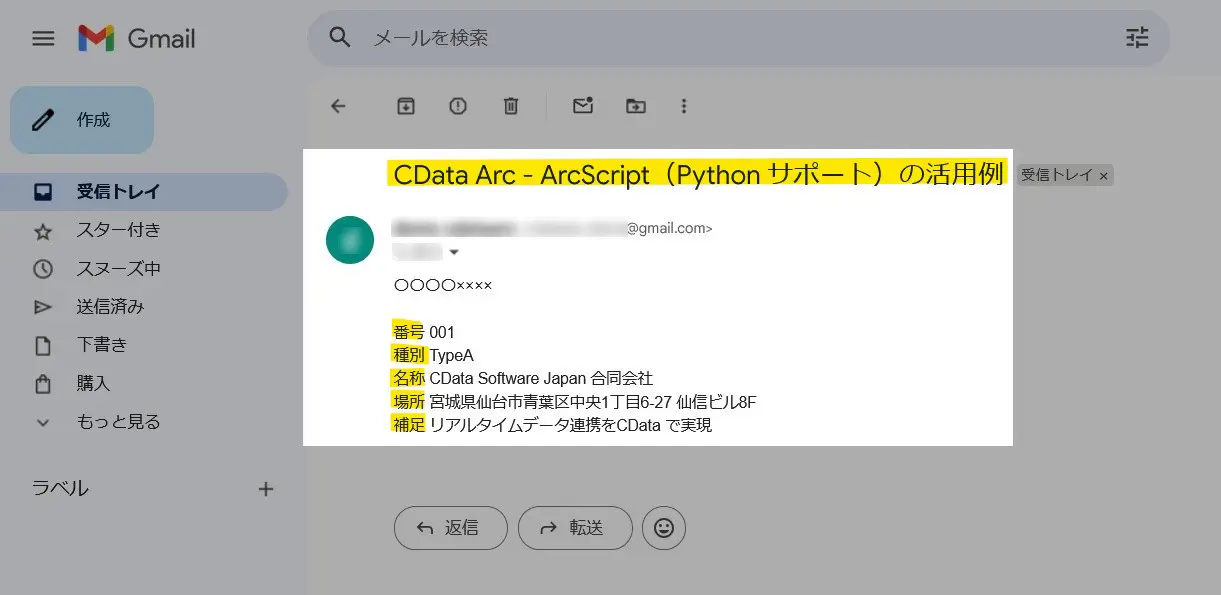The image size is (1221, 595).
Task: Select 受信トレイ in sidebar
Action: 144,192
